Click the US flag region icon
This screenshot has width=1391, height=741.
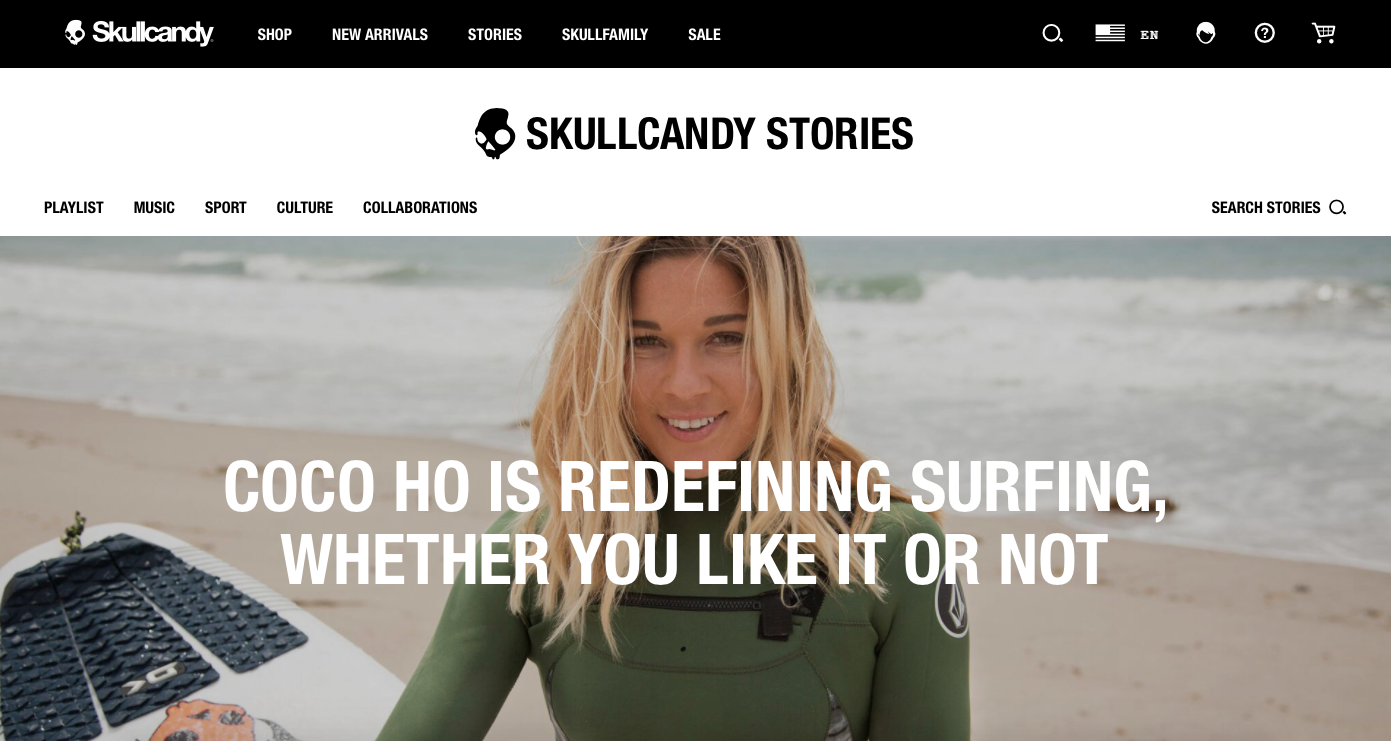(1110, 33)
